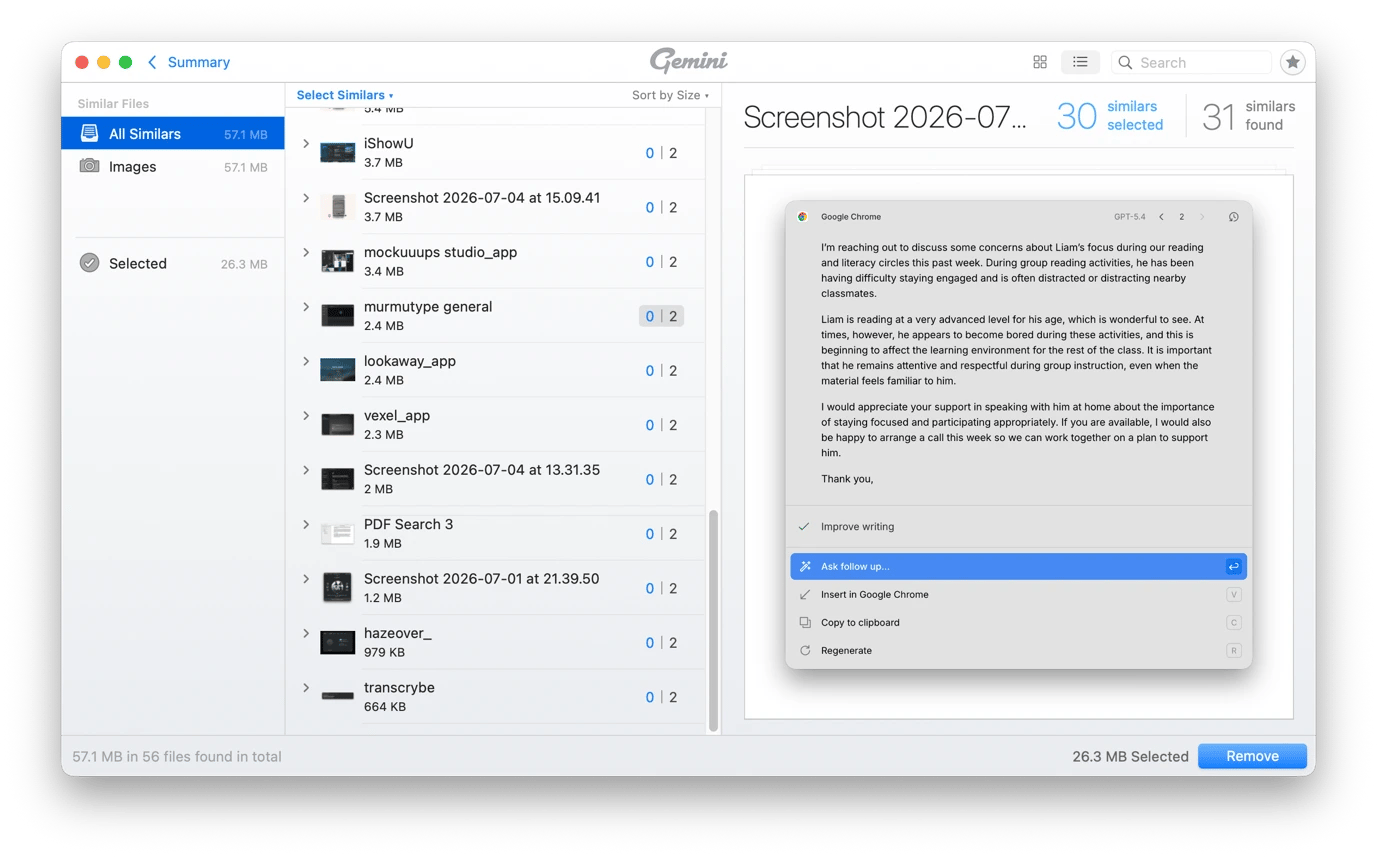Go back to Summary
This screenshot has width=1377, height=857.
188,62
